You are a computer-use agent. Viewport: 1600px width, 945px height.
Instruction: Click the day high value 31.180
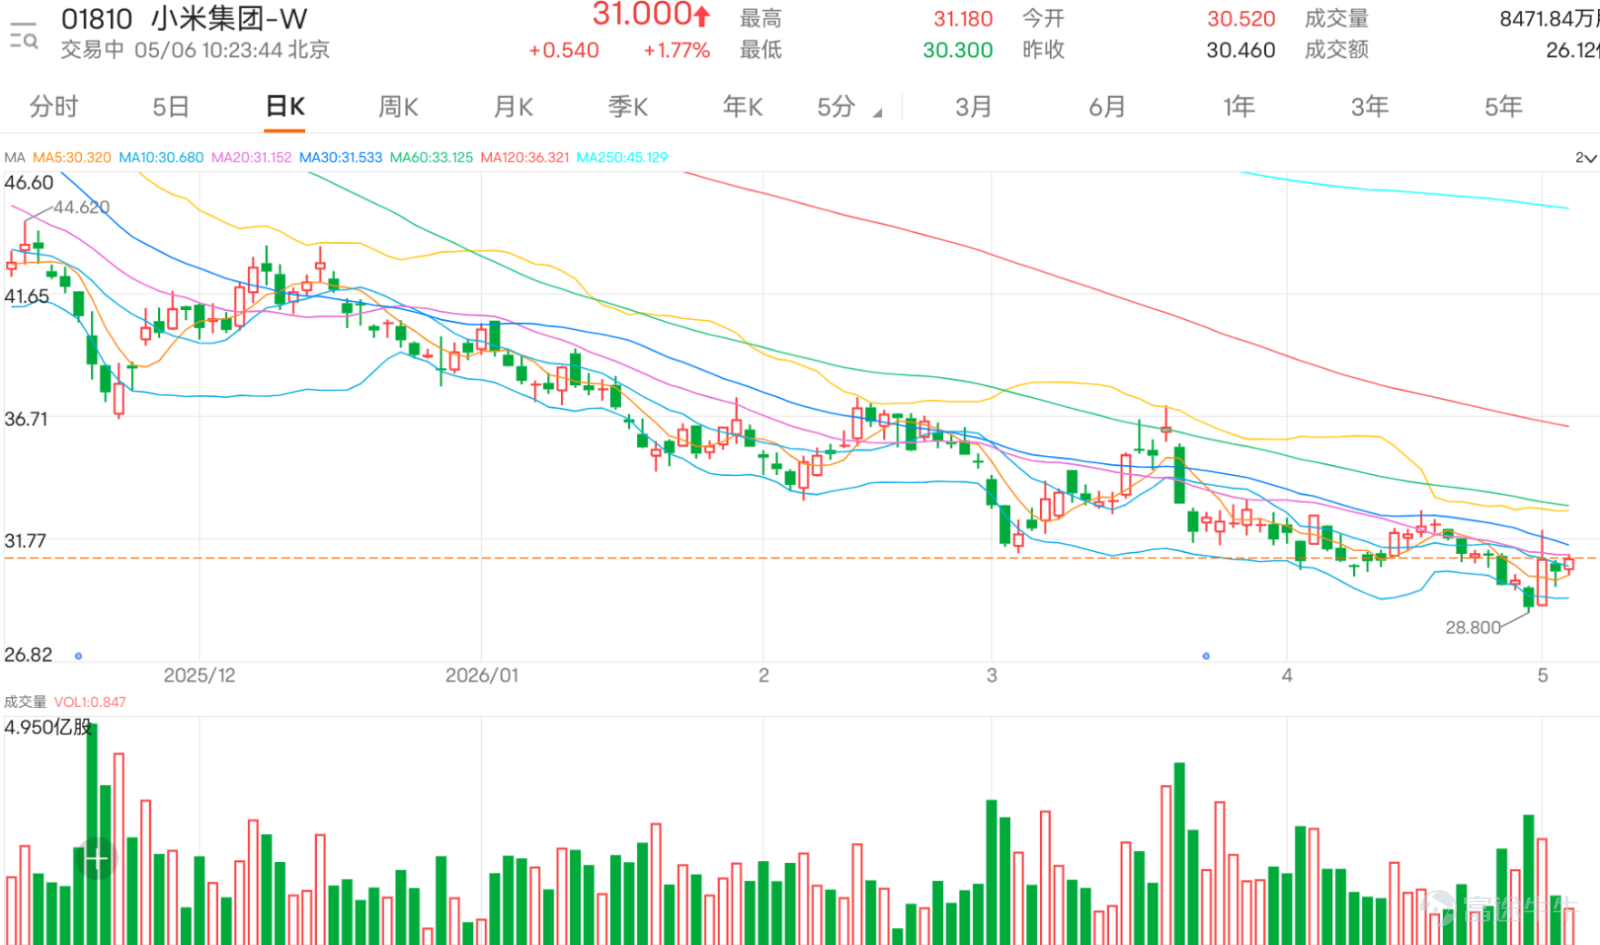[963, 19]
